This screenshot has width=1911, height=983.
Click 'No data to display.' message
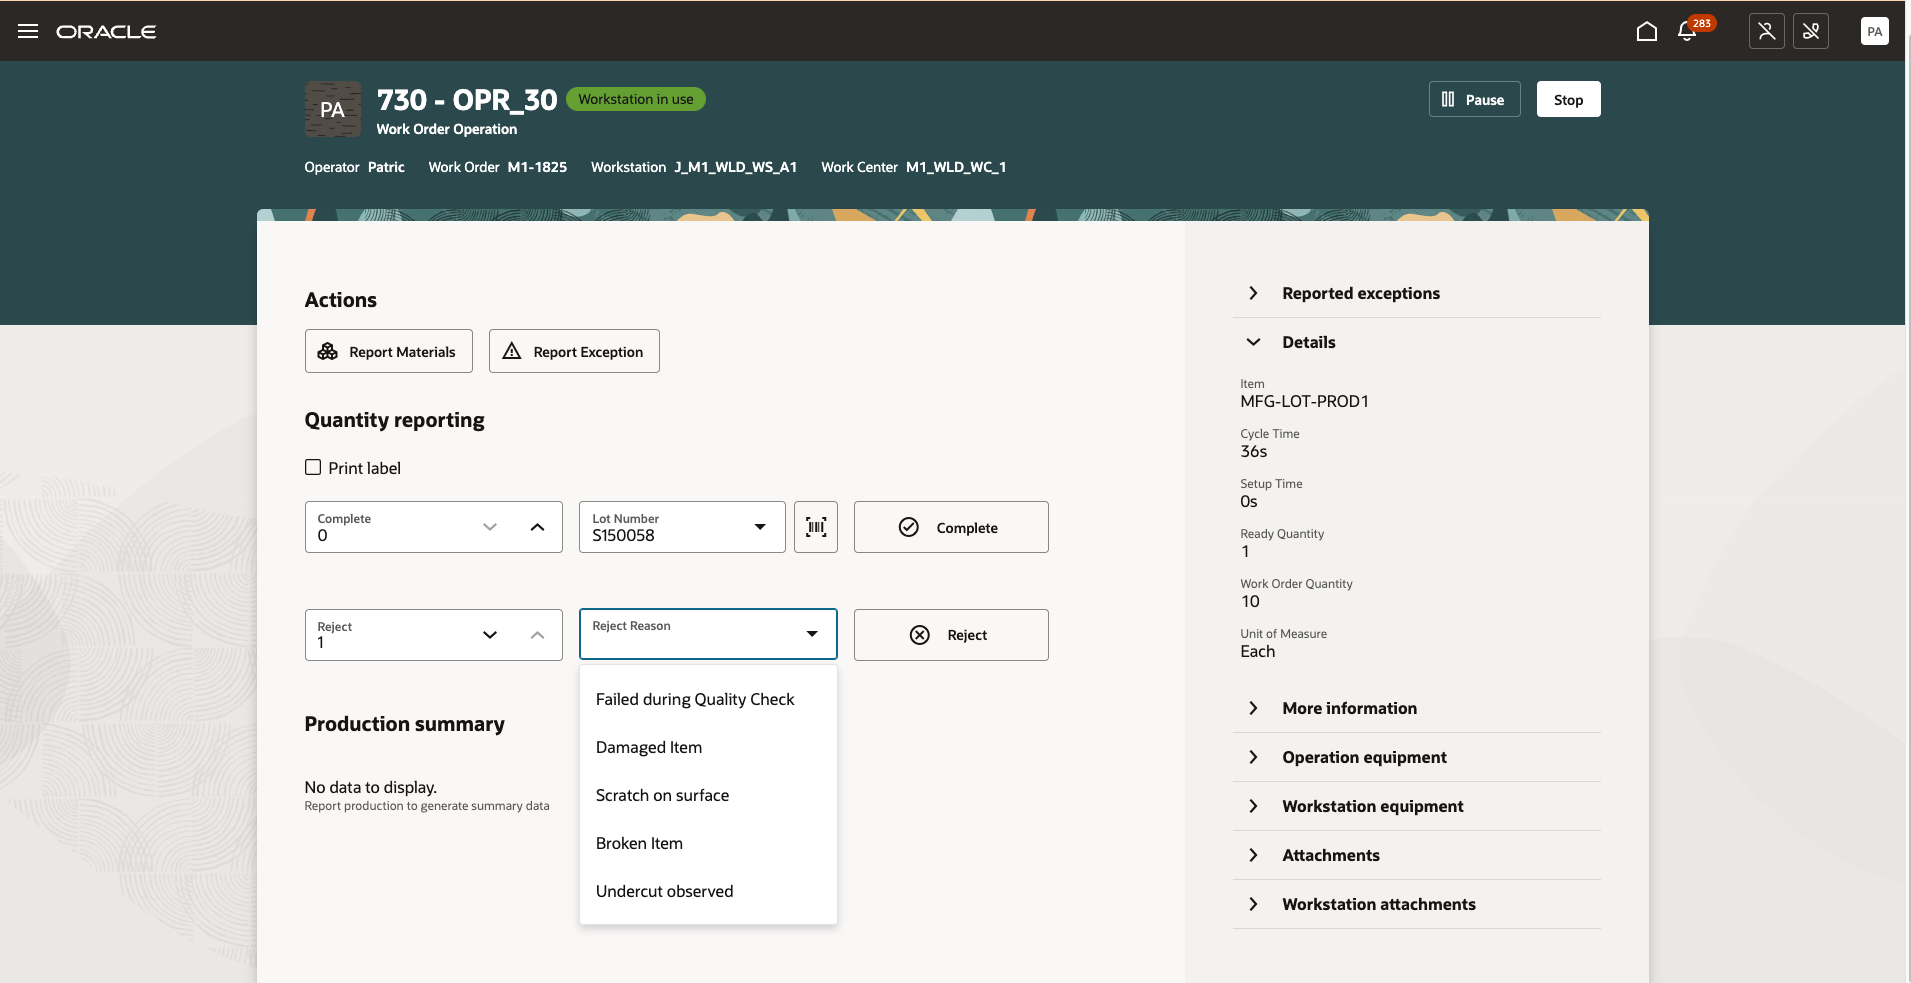(371, 787)
